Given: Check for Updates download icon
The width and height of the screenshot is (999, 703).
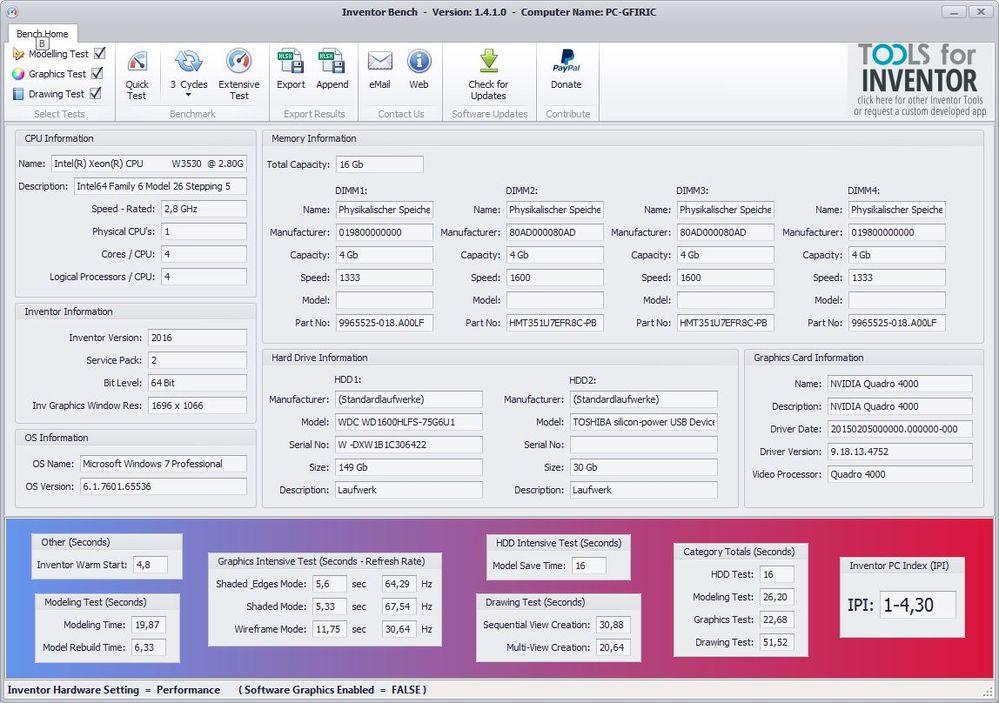Looking at the screenshot, I should (489, 61).
